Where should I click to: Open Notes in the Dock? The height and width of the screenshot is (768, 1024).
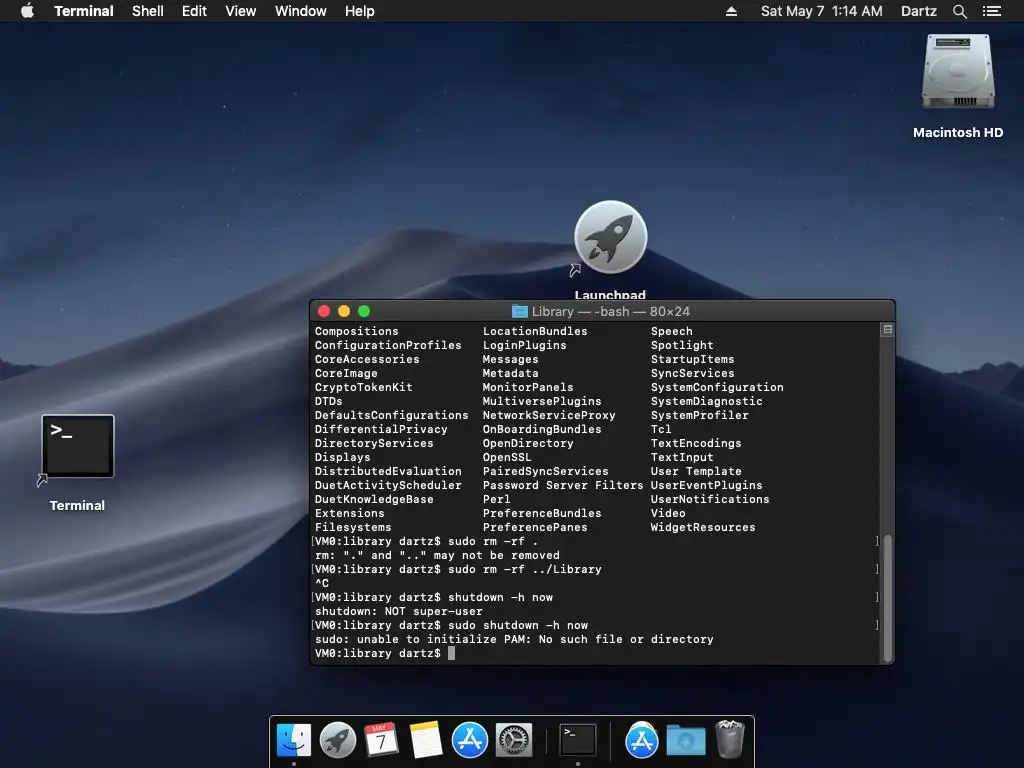pyautogui.click(x=425, y=741)
